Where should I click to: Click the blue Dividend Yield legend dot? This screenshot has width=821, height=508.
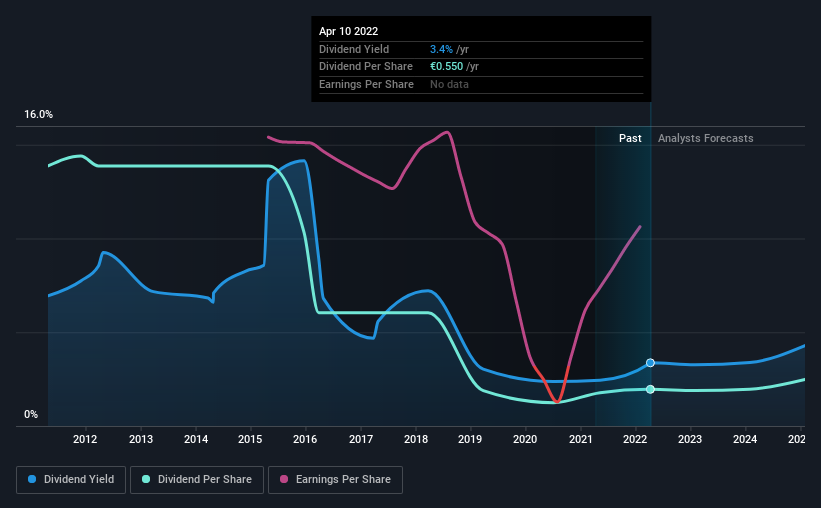tap(32, 479)
